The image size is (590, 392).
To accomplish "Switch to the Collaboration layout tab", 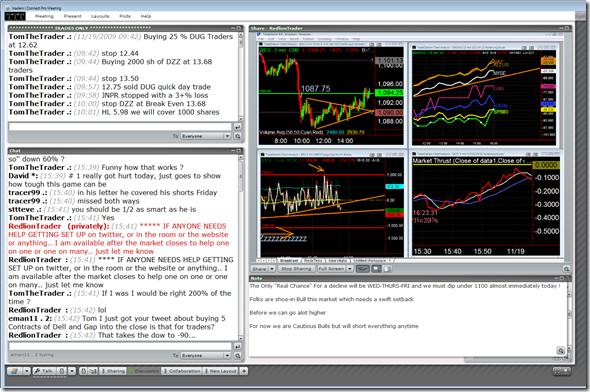I will tap(182, 371).
